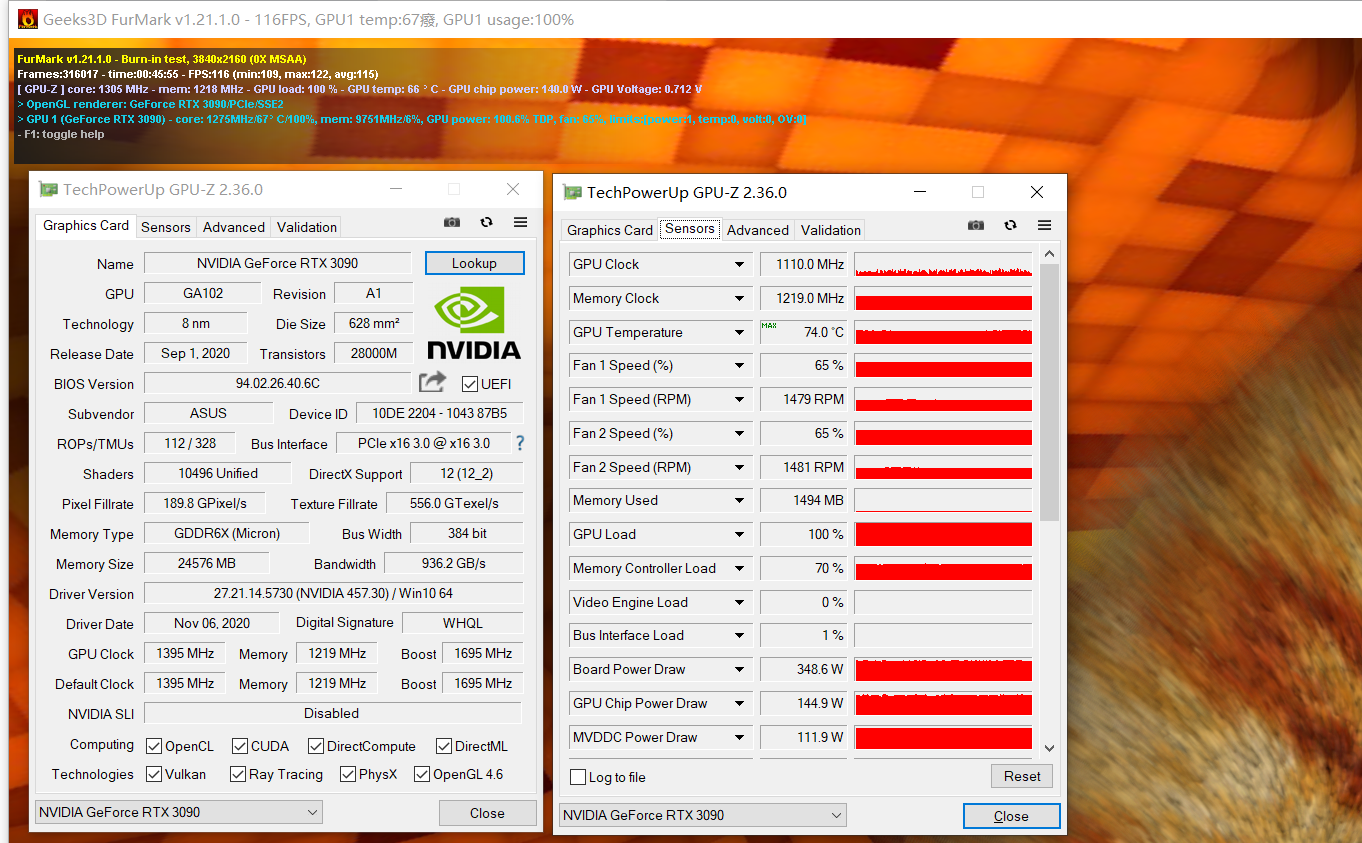1362x843 pixels.
Task: Toggle the UEFI checkbox
Action: (x=470, y=384)
